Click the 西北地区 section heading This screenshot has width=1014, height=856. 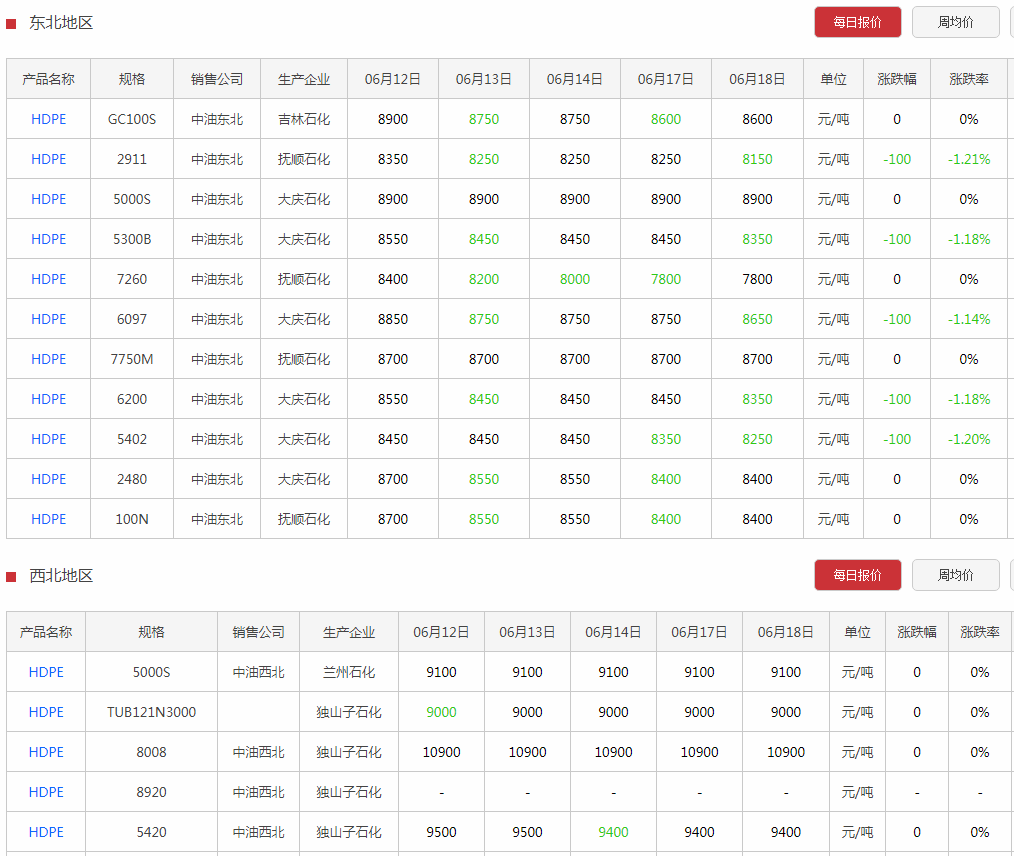click(x=61, y=575)
